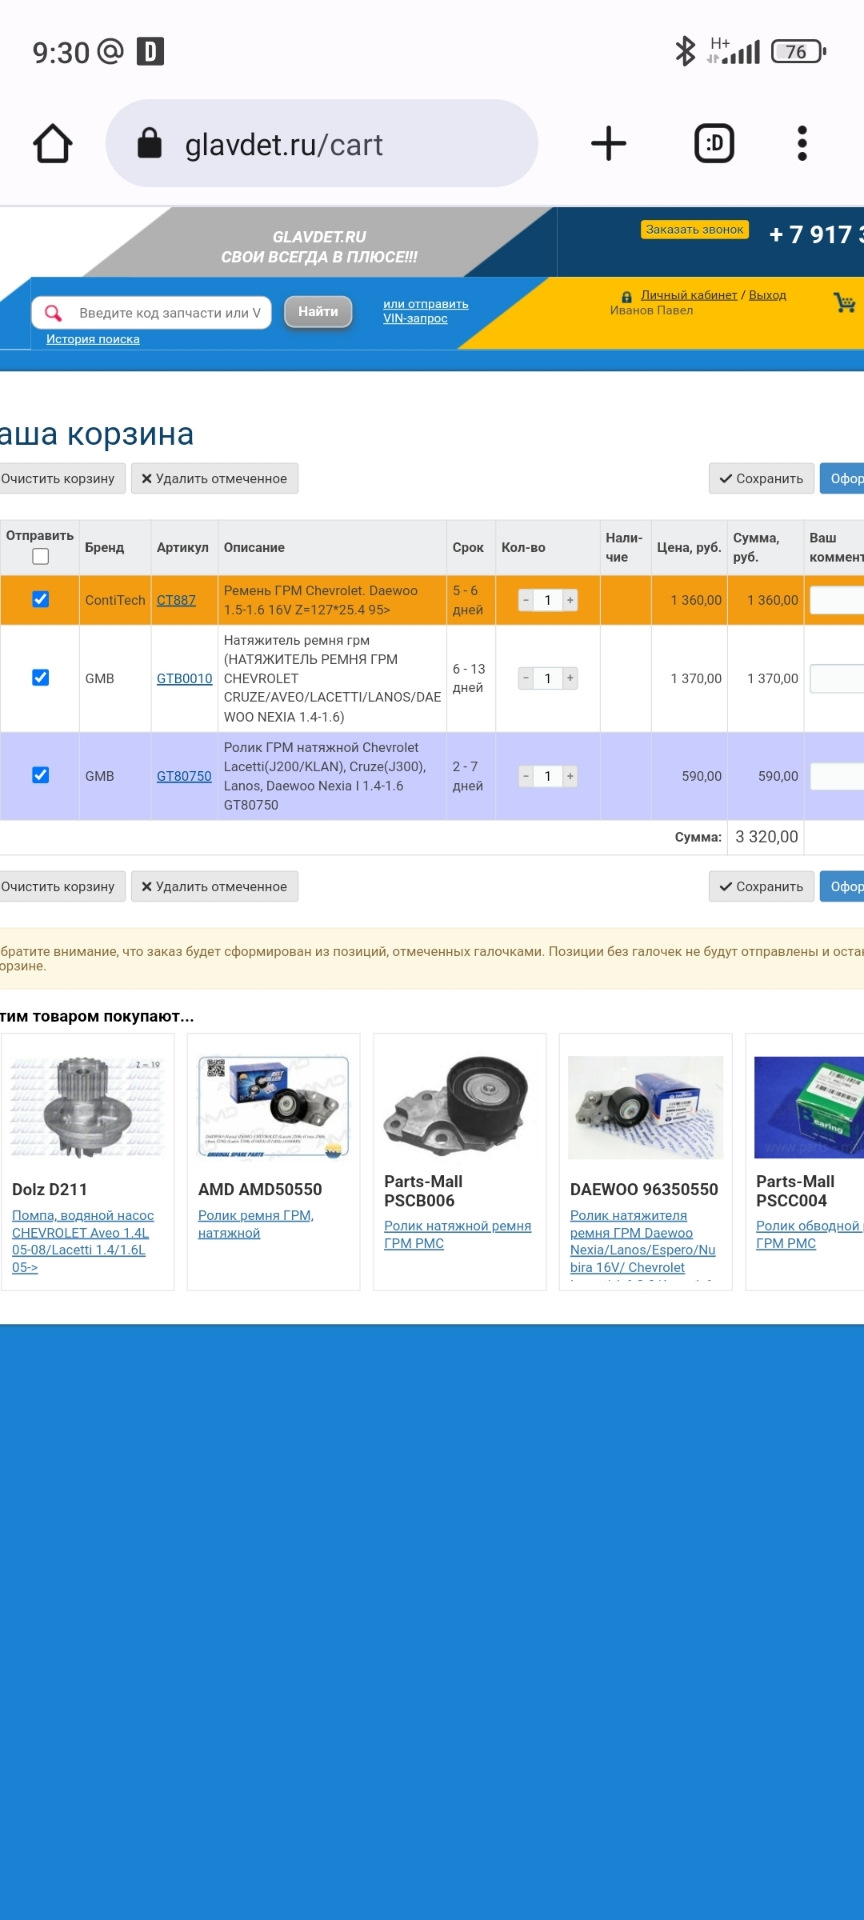Click comment field for GT80750 row
The height and width of the screenshot is (1920, 864).
pos(837,776)
